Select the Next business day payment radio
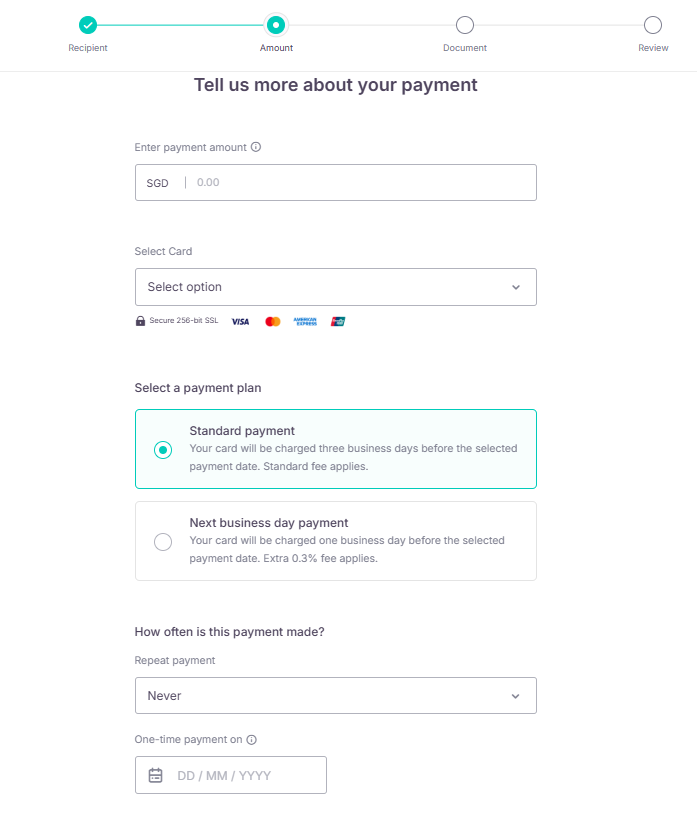This screenshot has height=817, width=697. click(163, 542)
